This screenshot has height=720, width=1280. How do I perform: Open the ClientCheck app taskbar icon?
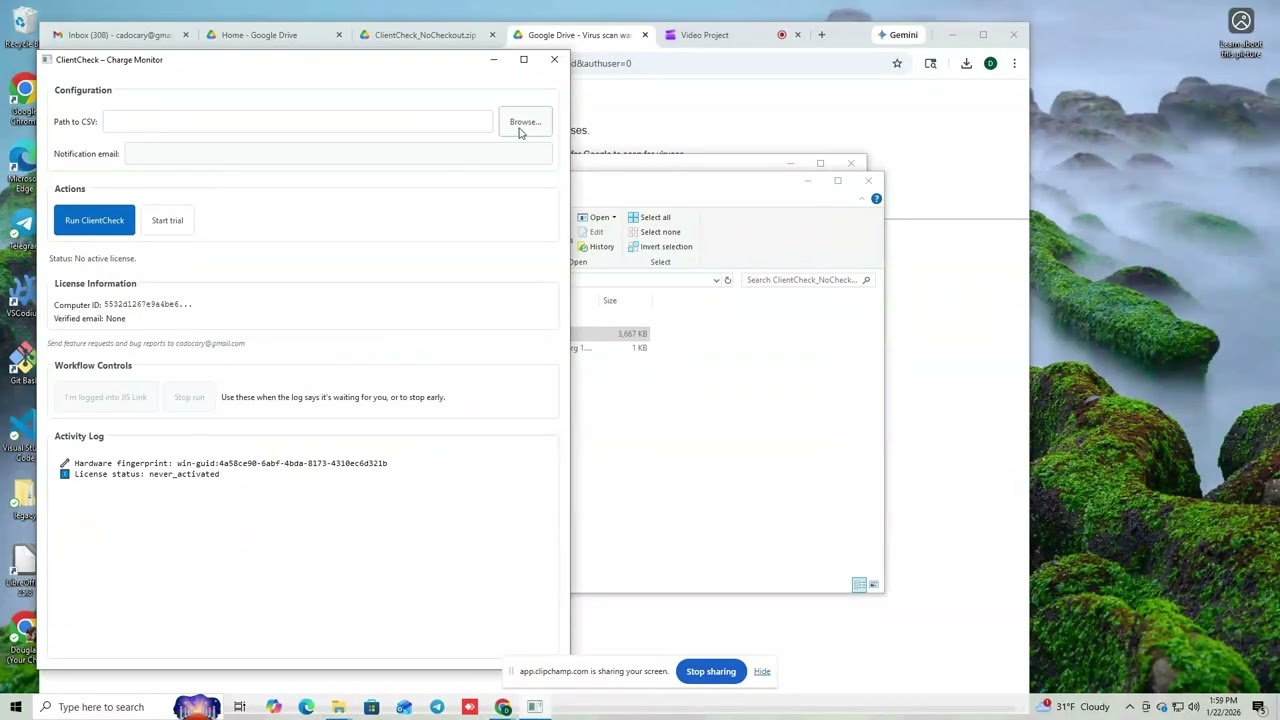pyautogui.click(x=535, y=707)
